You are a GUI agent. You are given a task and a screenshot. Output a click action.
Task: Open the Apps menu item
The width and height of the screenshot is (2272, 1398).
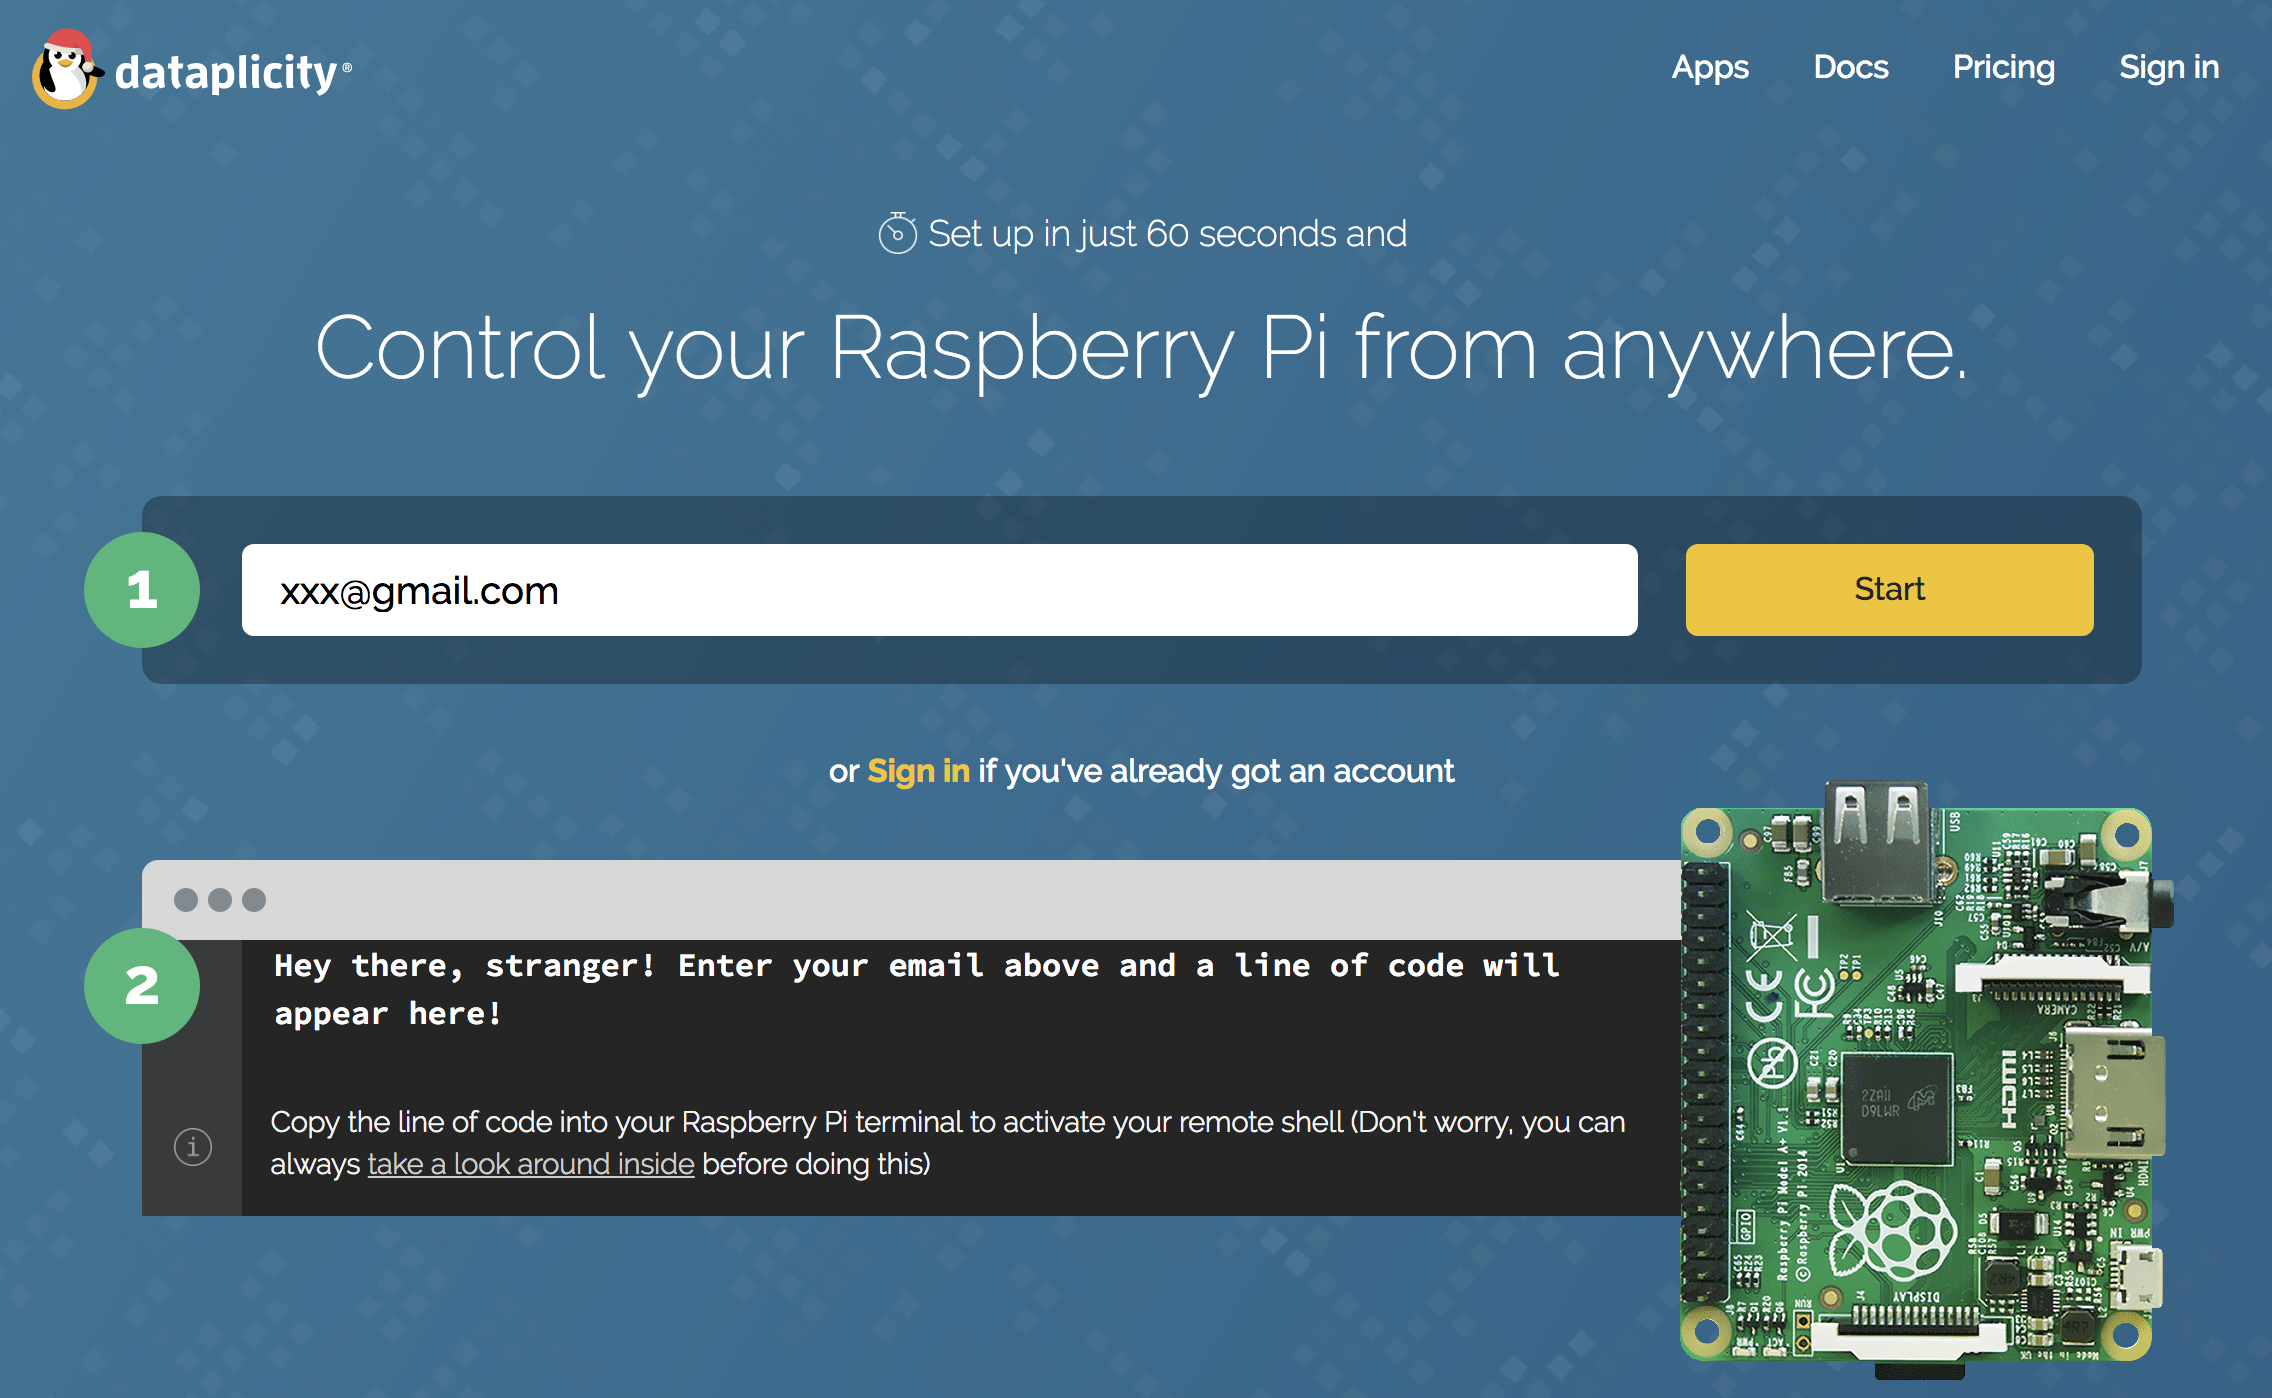click(1710, 67)
